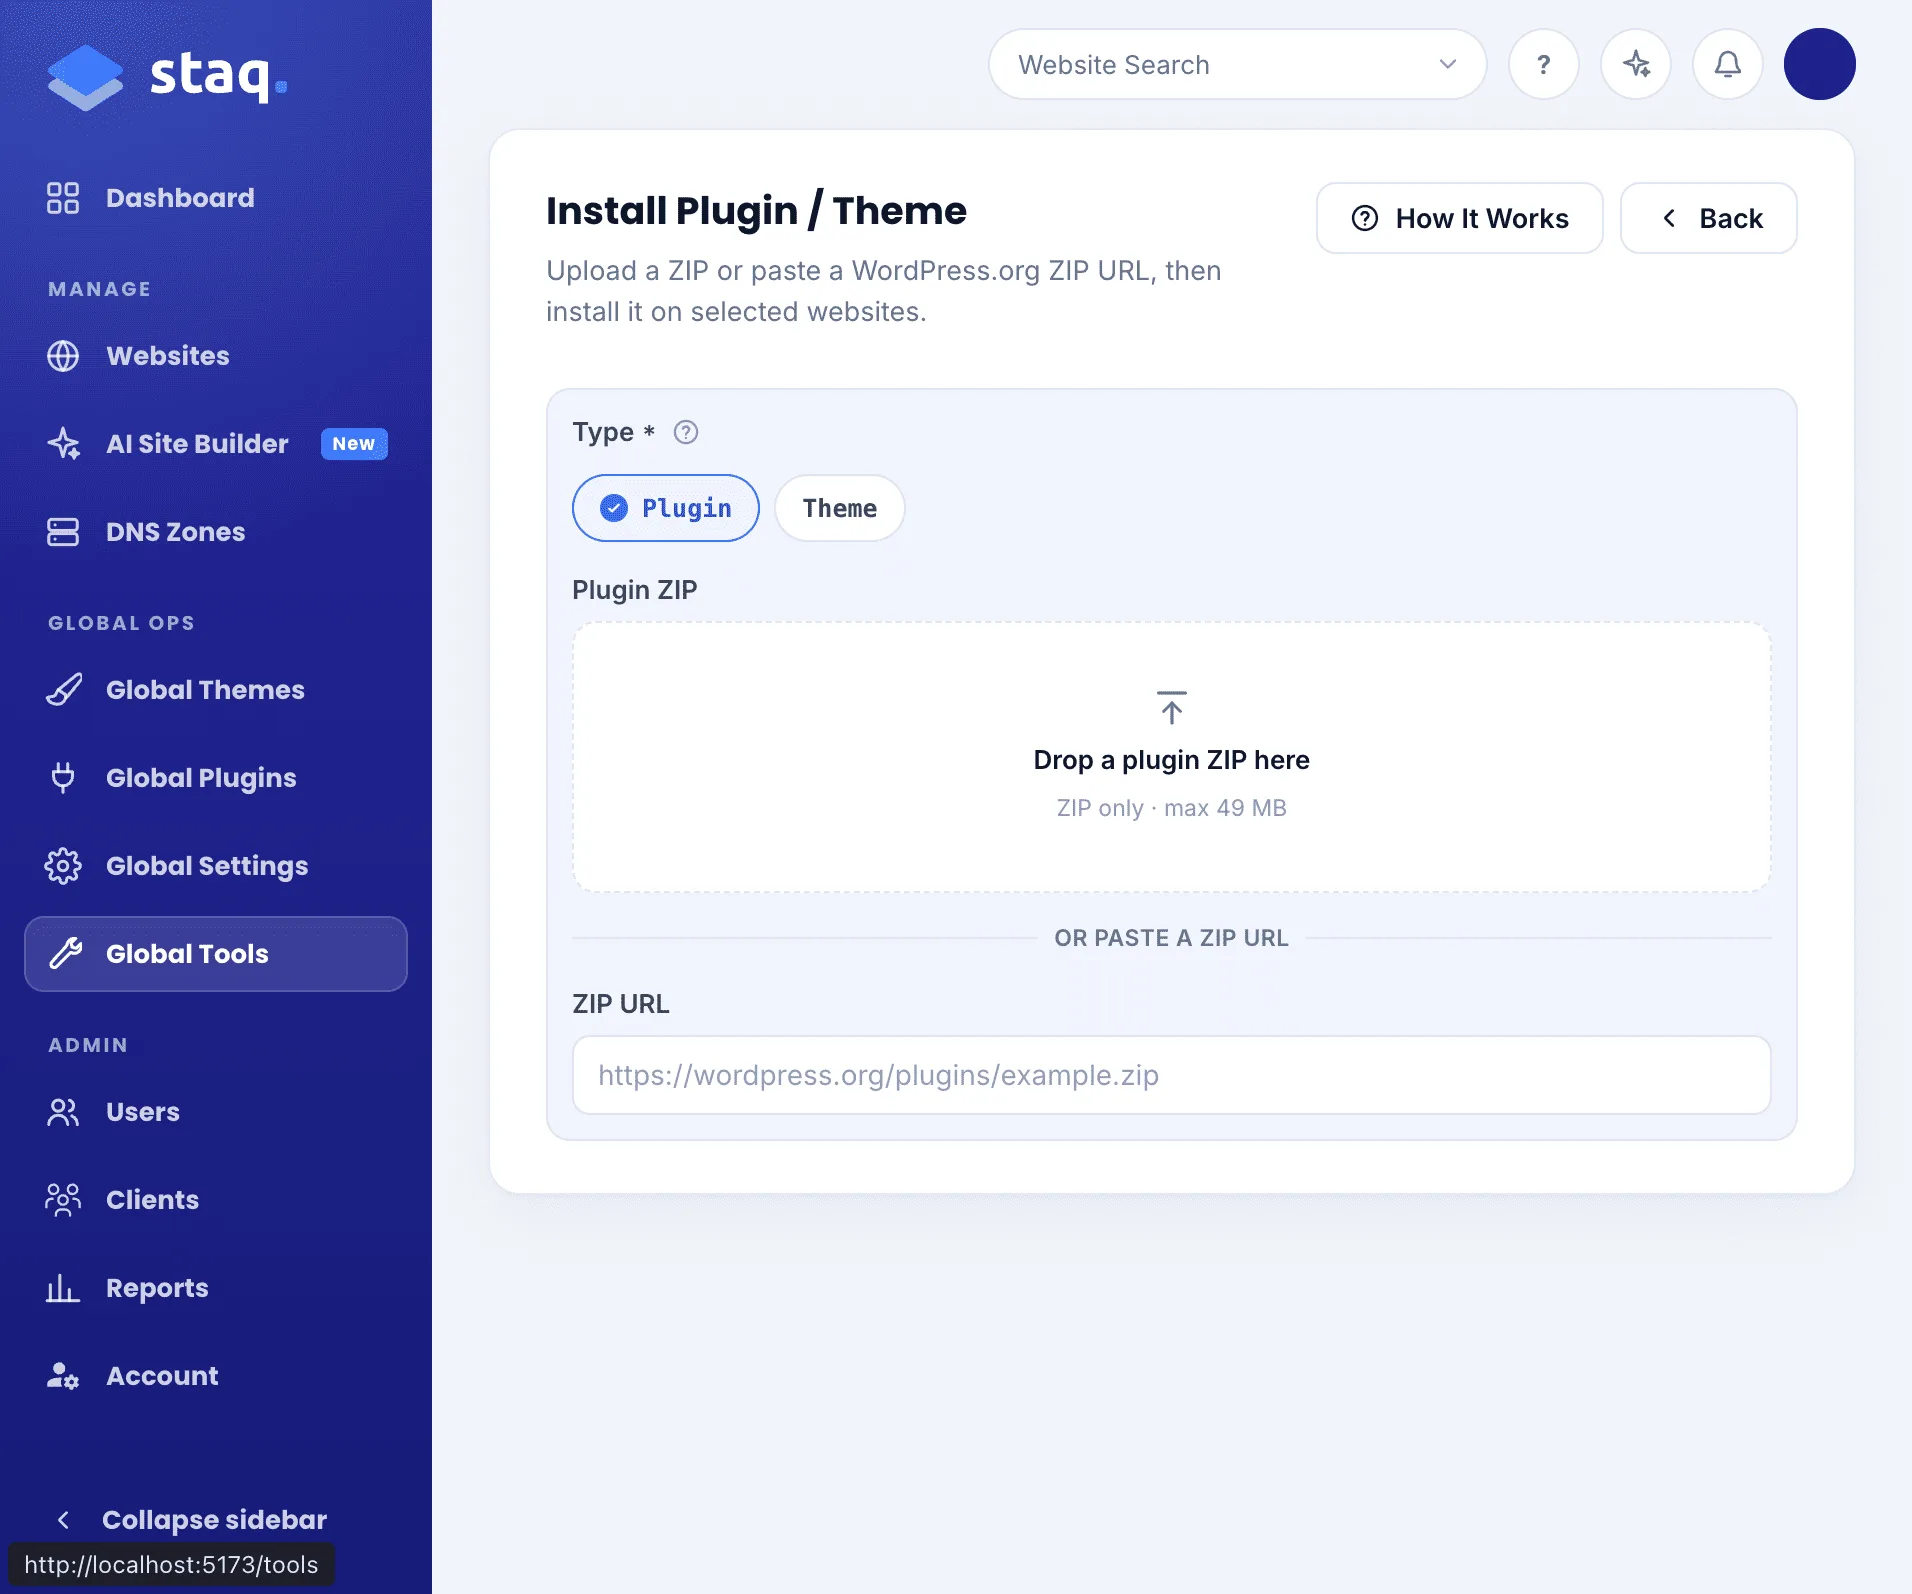Open Reports page
The image size is (1912, 1594).
[x=216, y=1288]
